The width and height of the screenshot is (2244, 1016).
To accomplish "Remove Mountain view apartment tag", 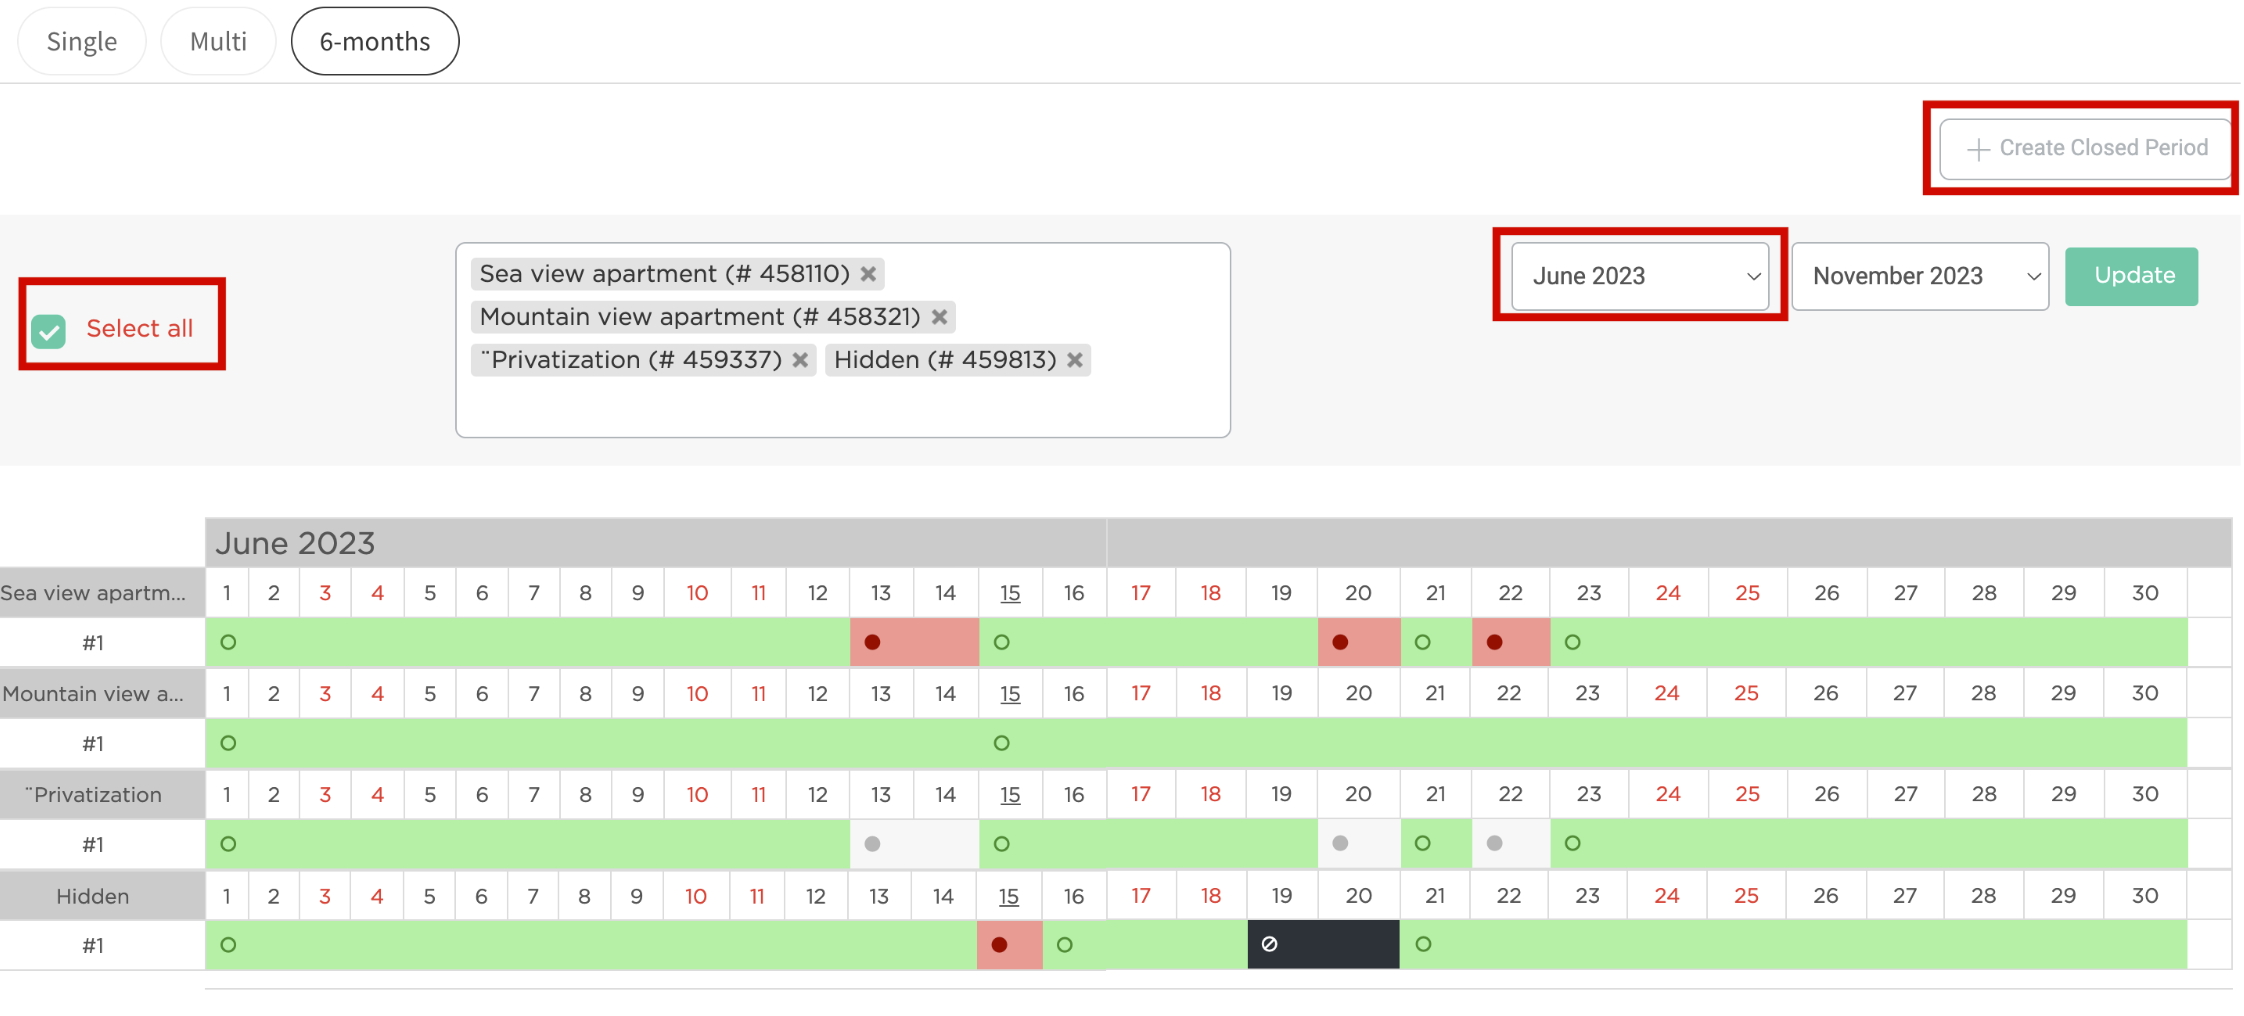I will (x=939, y=317).
